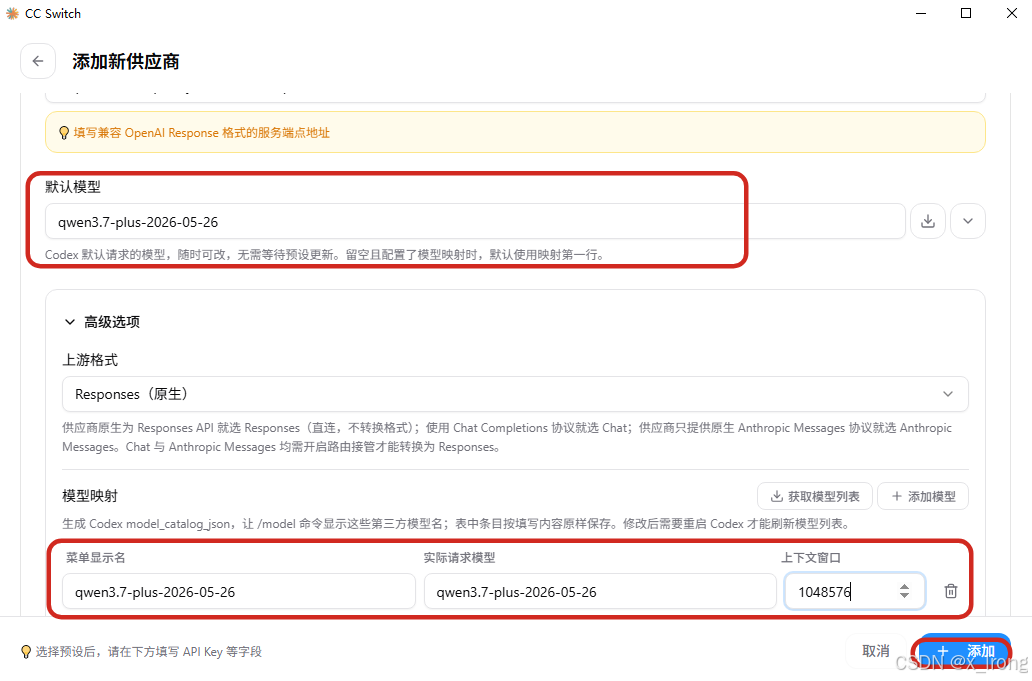This screenshot has width=1032, height=681.
Task: Click the lightbulb icon in footer tip
Action: click(26, 651)
